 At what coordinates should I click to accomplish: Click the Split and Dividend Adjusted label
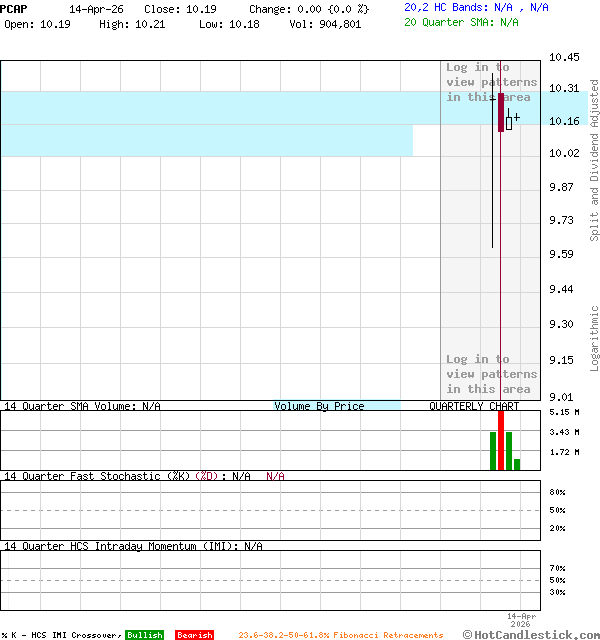(594, 160)
